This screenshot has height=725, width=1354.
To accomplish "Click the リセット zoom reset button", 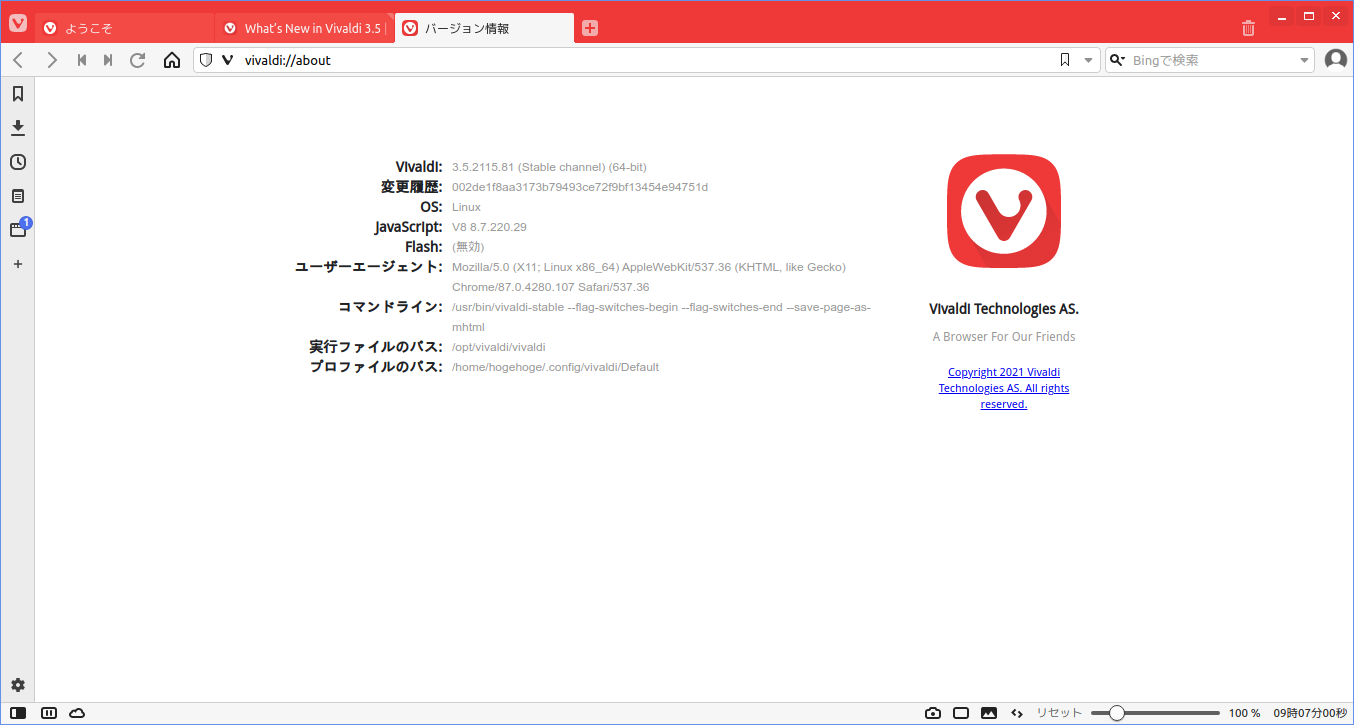I will pyautogui.click(x=1059, y=713).
